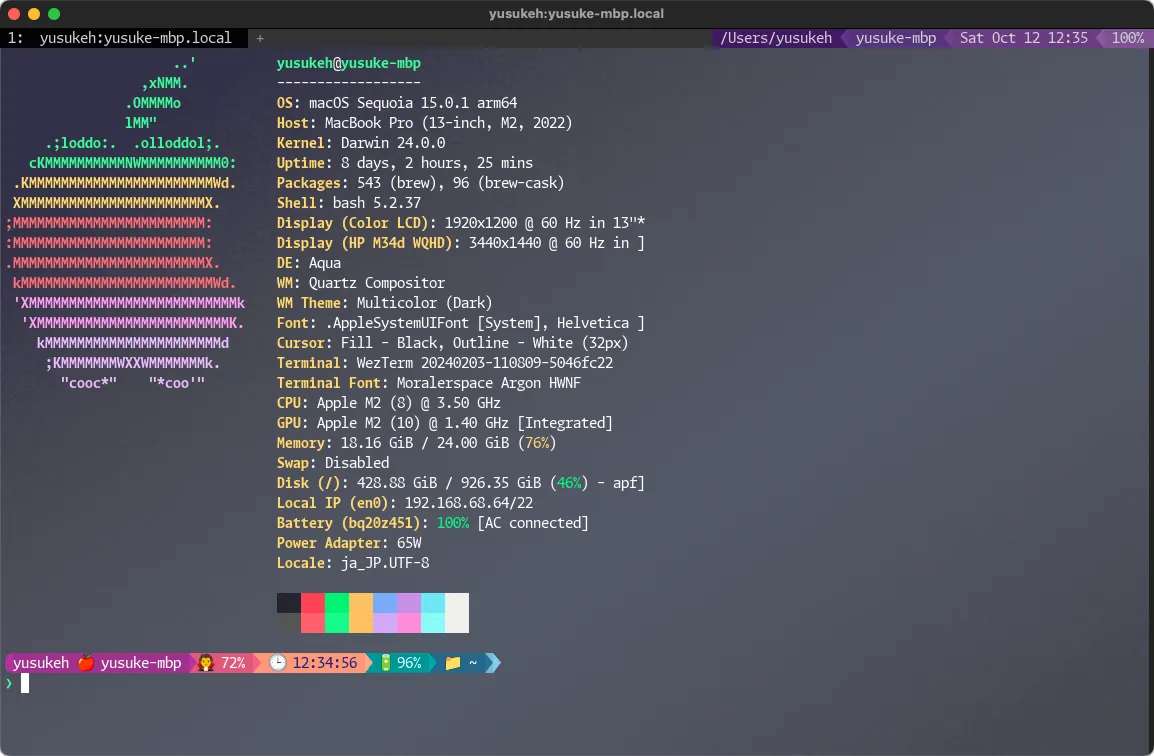
Task: Click the Disk (/) usage line
Action: click(461, 483)
